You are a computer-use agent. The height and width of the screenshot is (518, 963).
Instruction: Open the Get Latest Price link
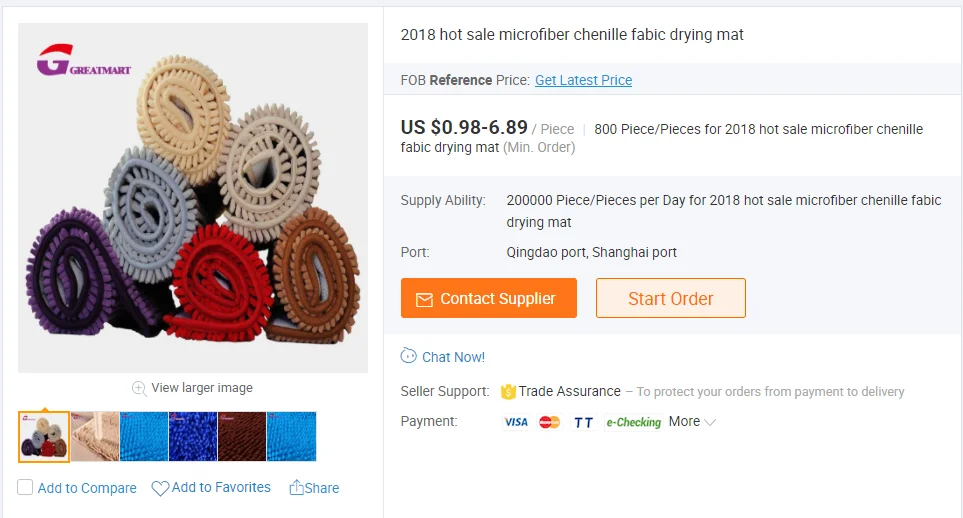tap(583, 80)
